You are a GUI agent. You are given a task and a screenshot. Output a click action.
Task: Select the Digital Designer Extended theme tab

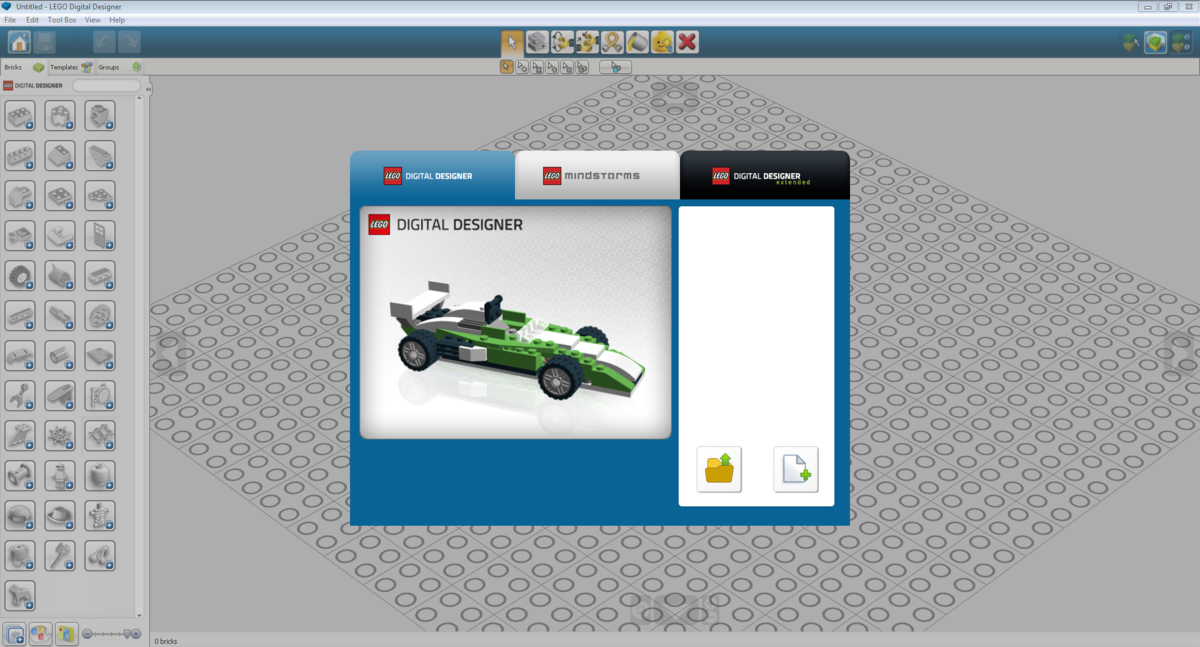(x=765, y=176)
